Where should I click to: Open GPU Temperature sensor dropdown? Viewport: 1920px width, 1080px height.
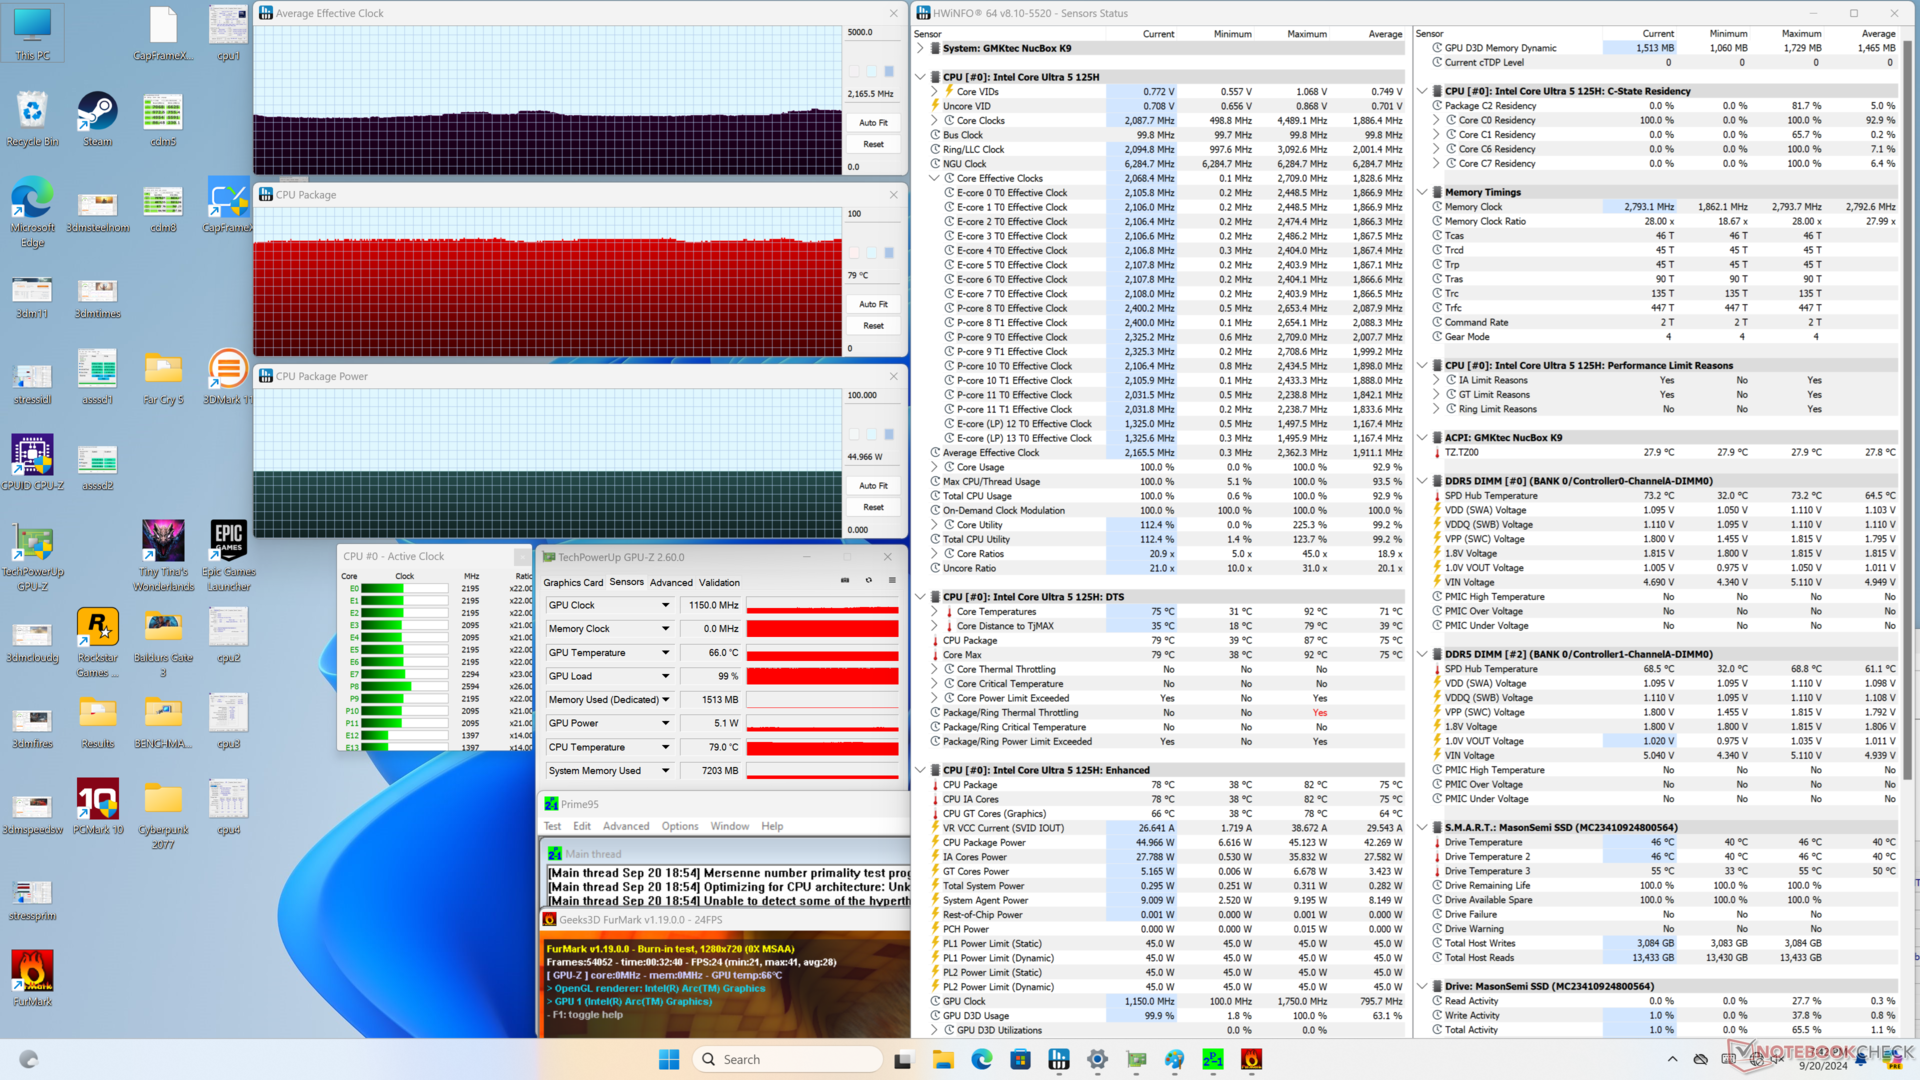(665, 652)
